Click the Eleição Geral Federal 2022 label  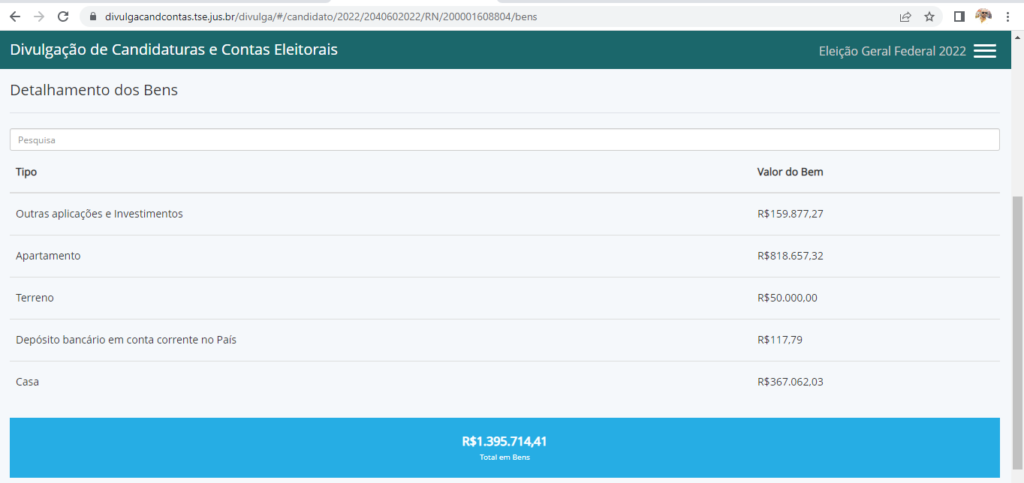click(891, 51)
